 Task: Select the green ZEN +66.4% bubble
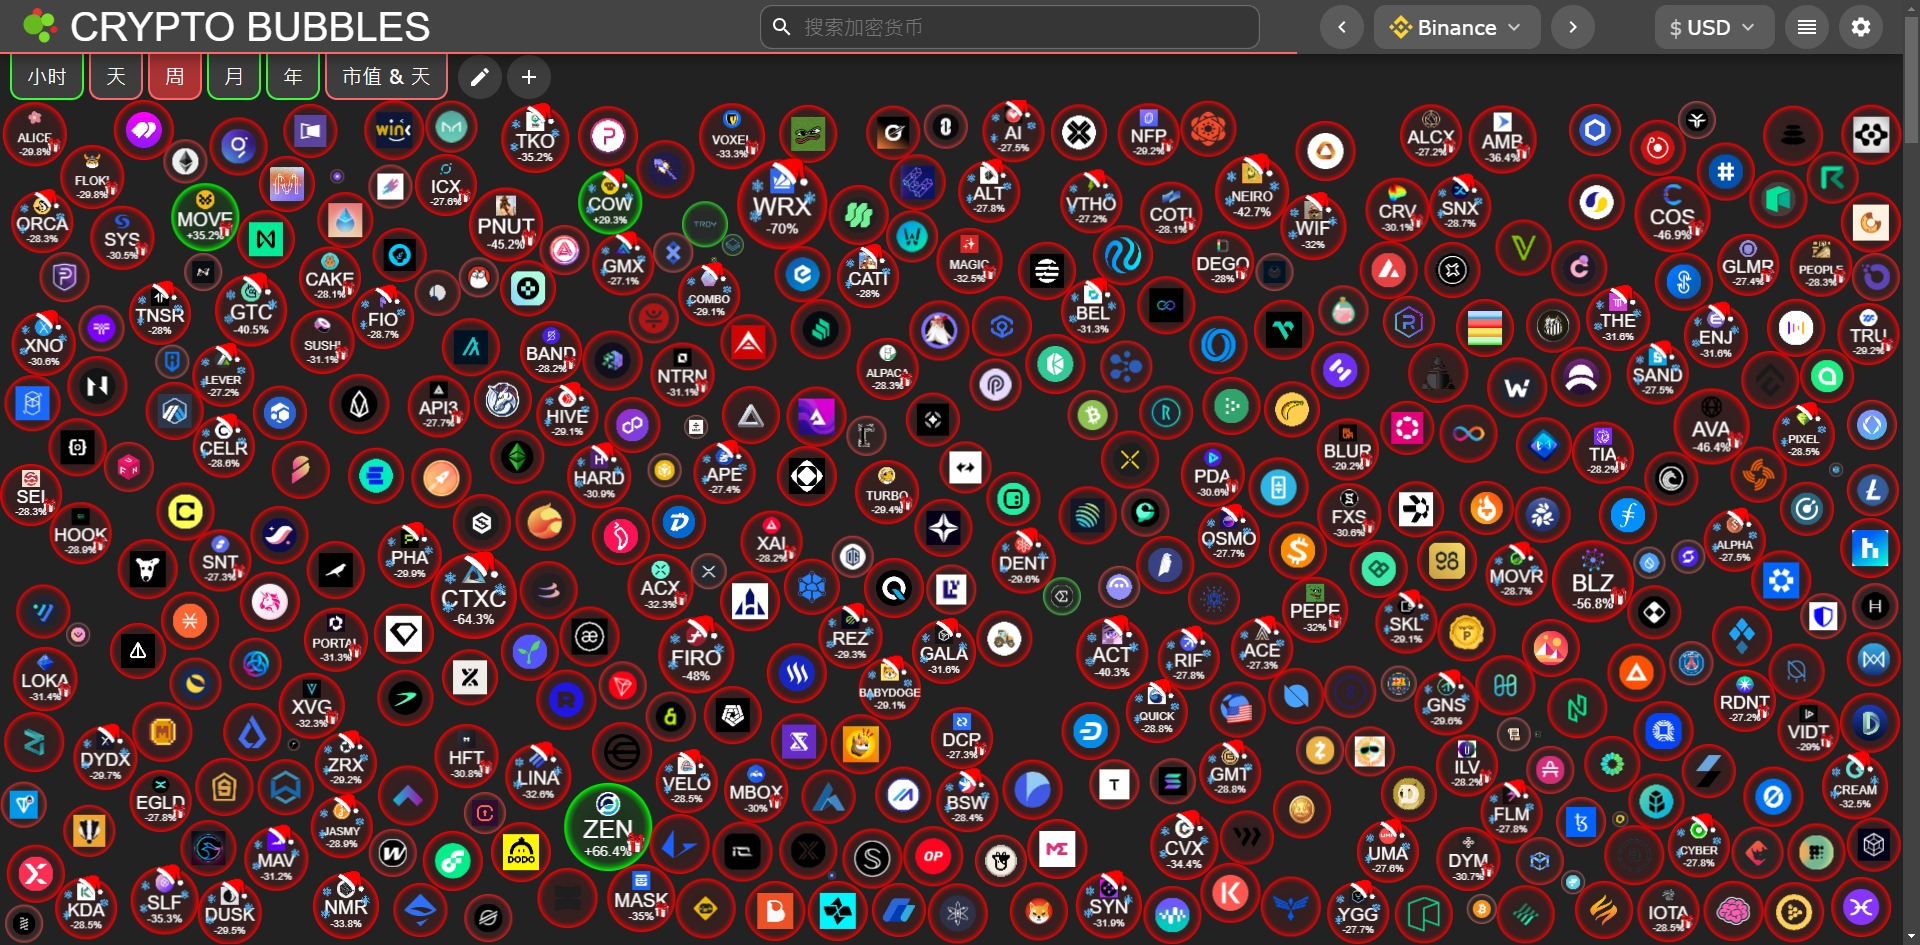click(608, 828)
